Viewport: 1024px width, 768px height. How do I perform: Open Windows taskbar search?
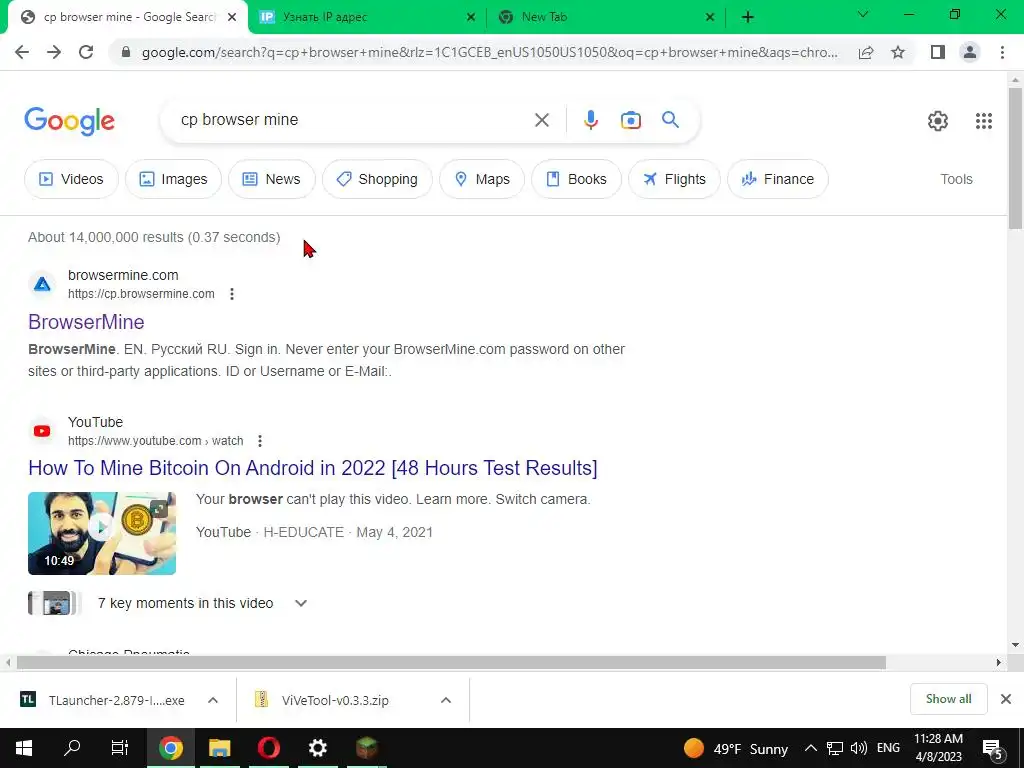(x=72, y=748)
